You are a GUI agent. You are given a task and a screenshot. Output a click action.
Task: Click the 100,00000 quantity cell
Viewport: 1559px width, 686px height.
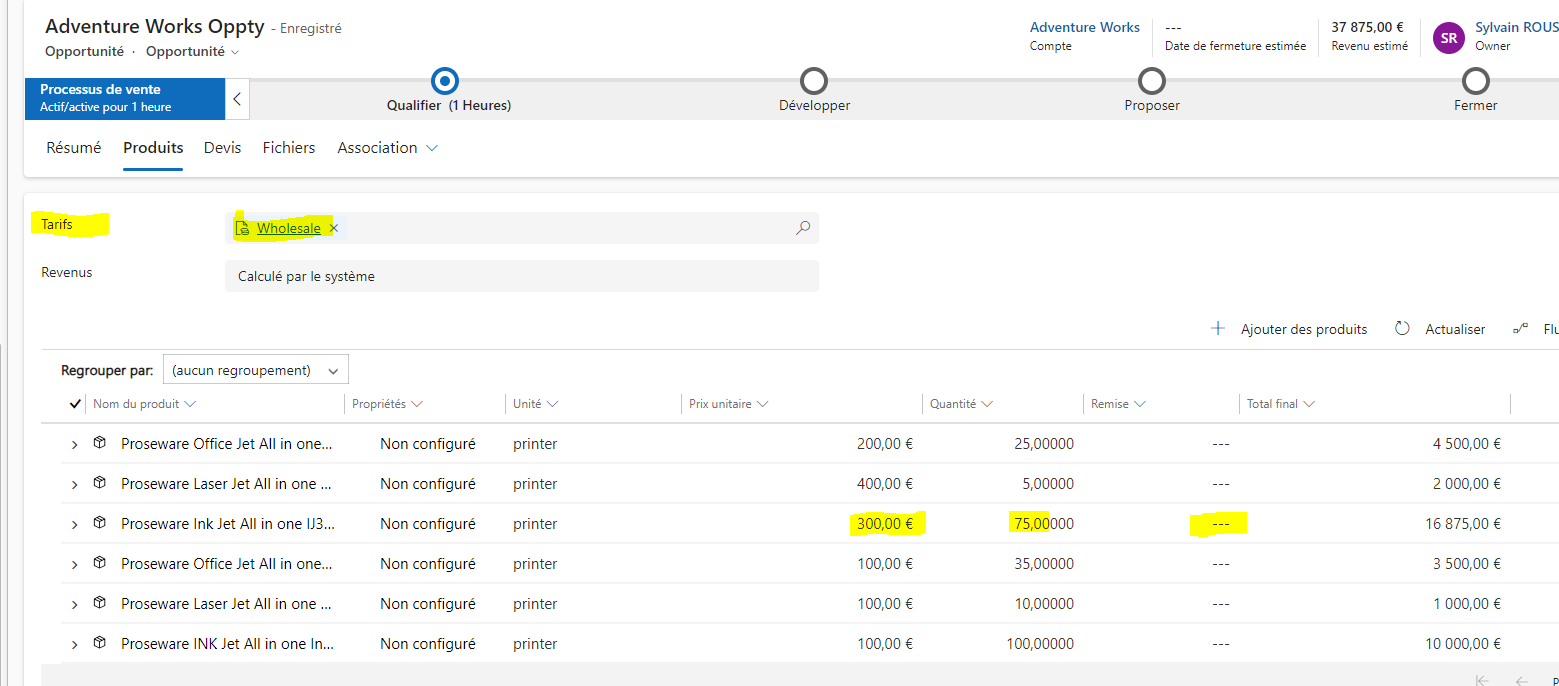[1040, 643]
